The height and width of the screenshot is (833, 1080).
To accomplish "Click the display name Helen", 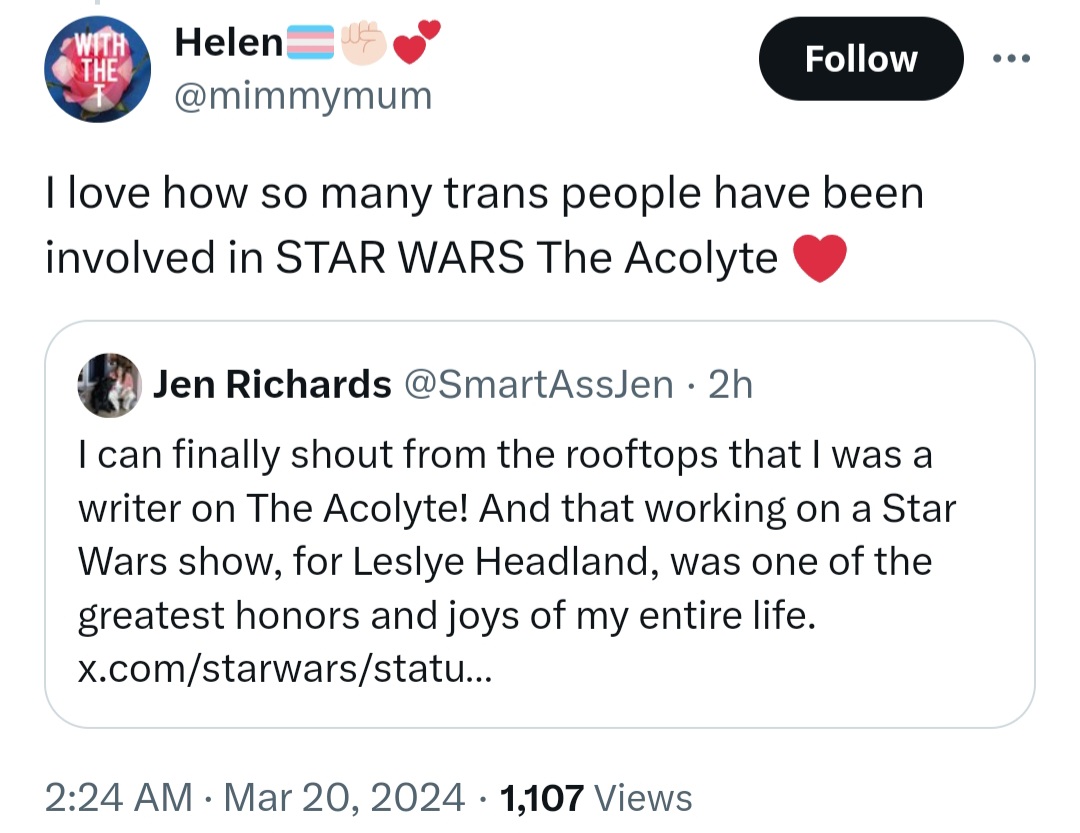I will pyautogui.click(x=229, y=43).
